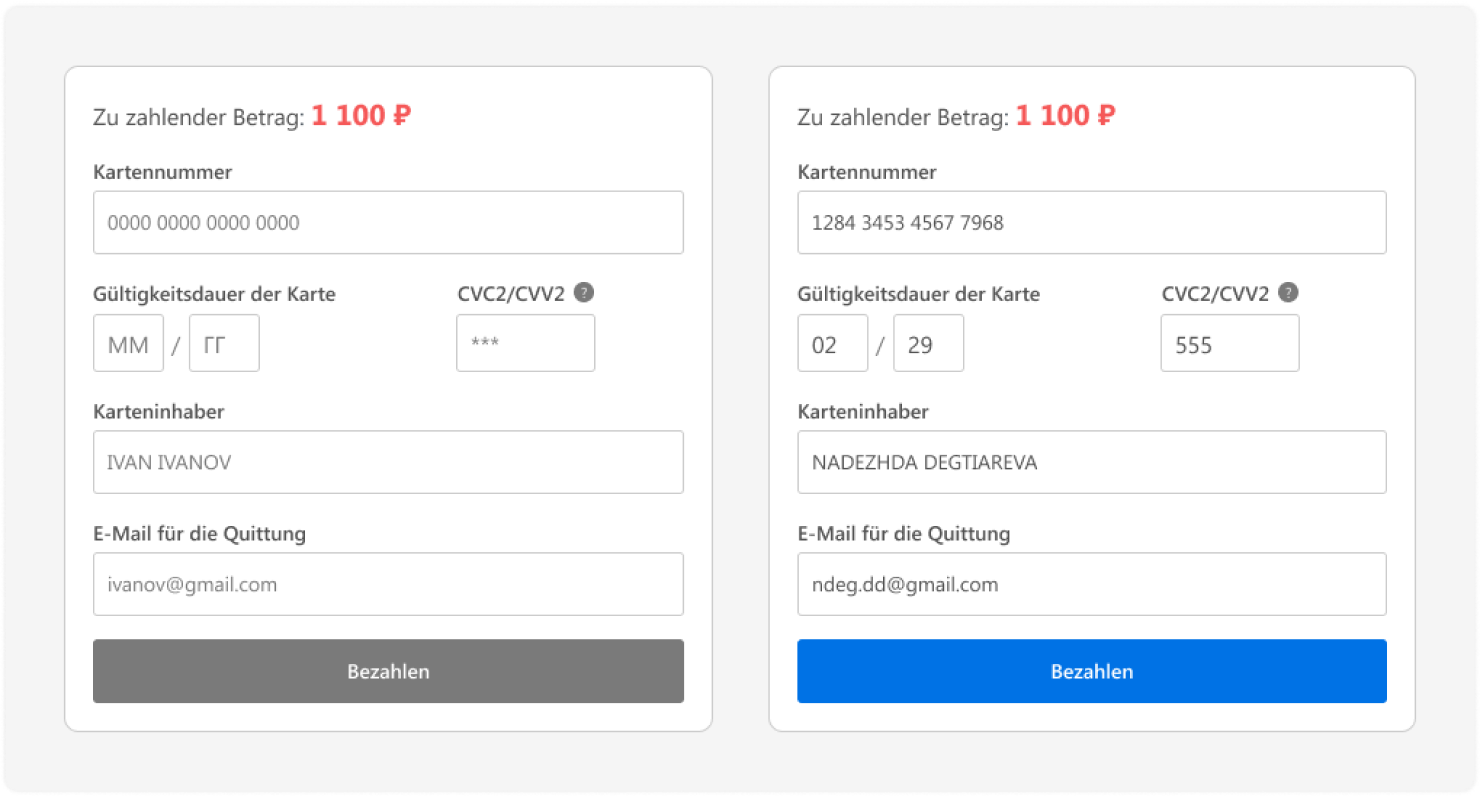Click the CVC2/CVV2 help icon in filled form
Screen dimensions: 1480x796
click(1289, 293)
